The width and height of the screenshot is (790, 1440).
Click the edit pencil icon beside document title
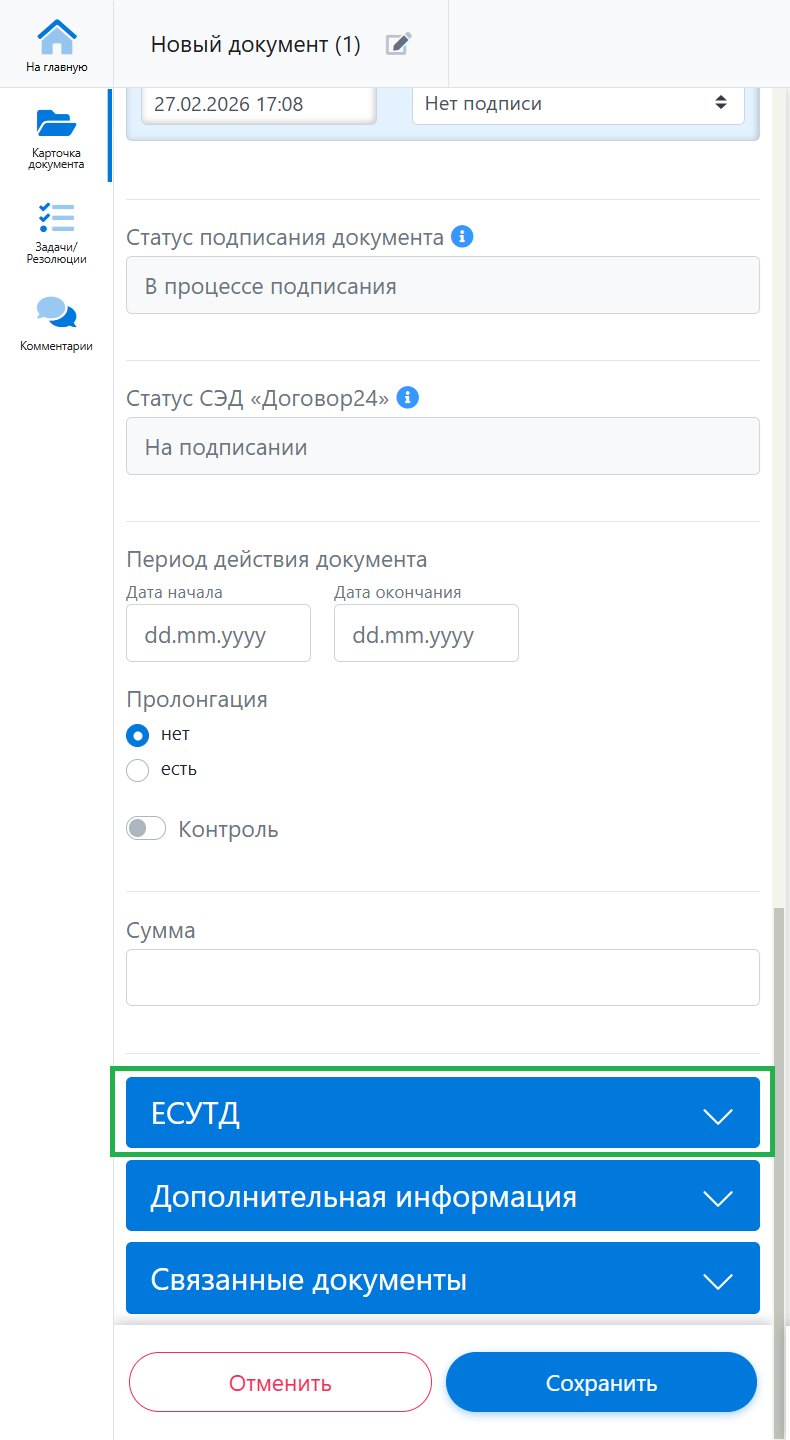tap(398, 44)
